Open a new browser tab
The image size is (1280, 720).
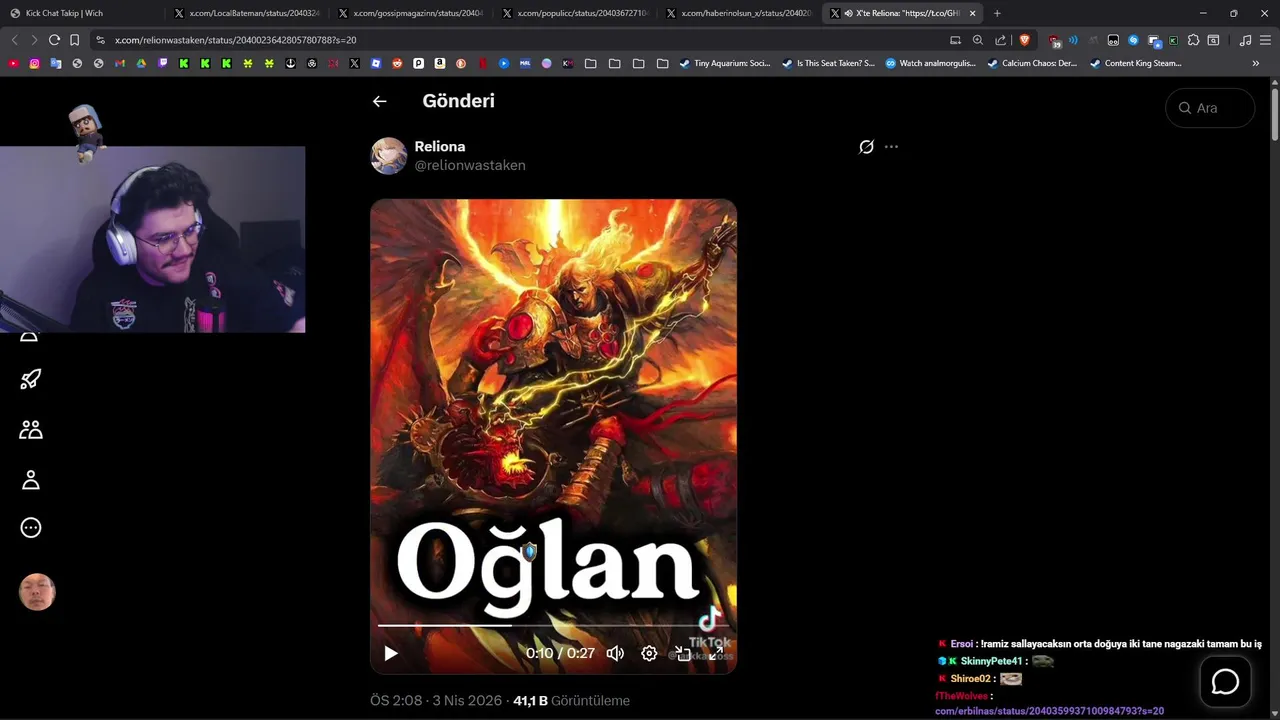click(x=997, y=13)
